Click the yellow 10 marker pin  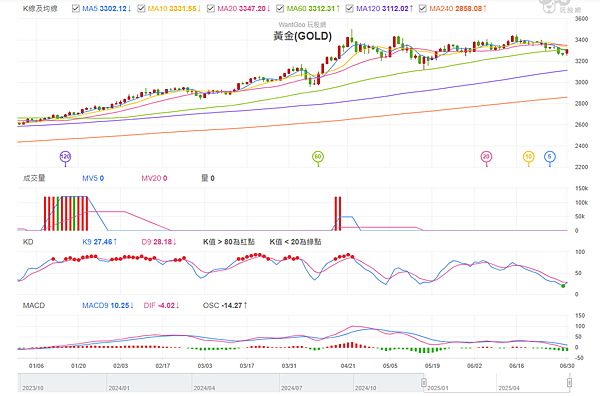528,157
